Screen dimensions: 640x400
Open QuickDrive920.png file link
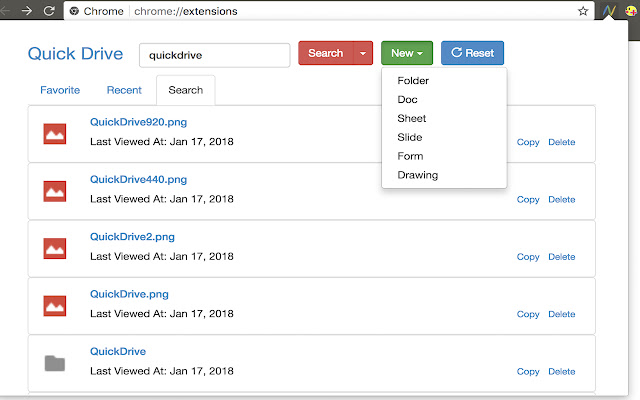138,122
